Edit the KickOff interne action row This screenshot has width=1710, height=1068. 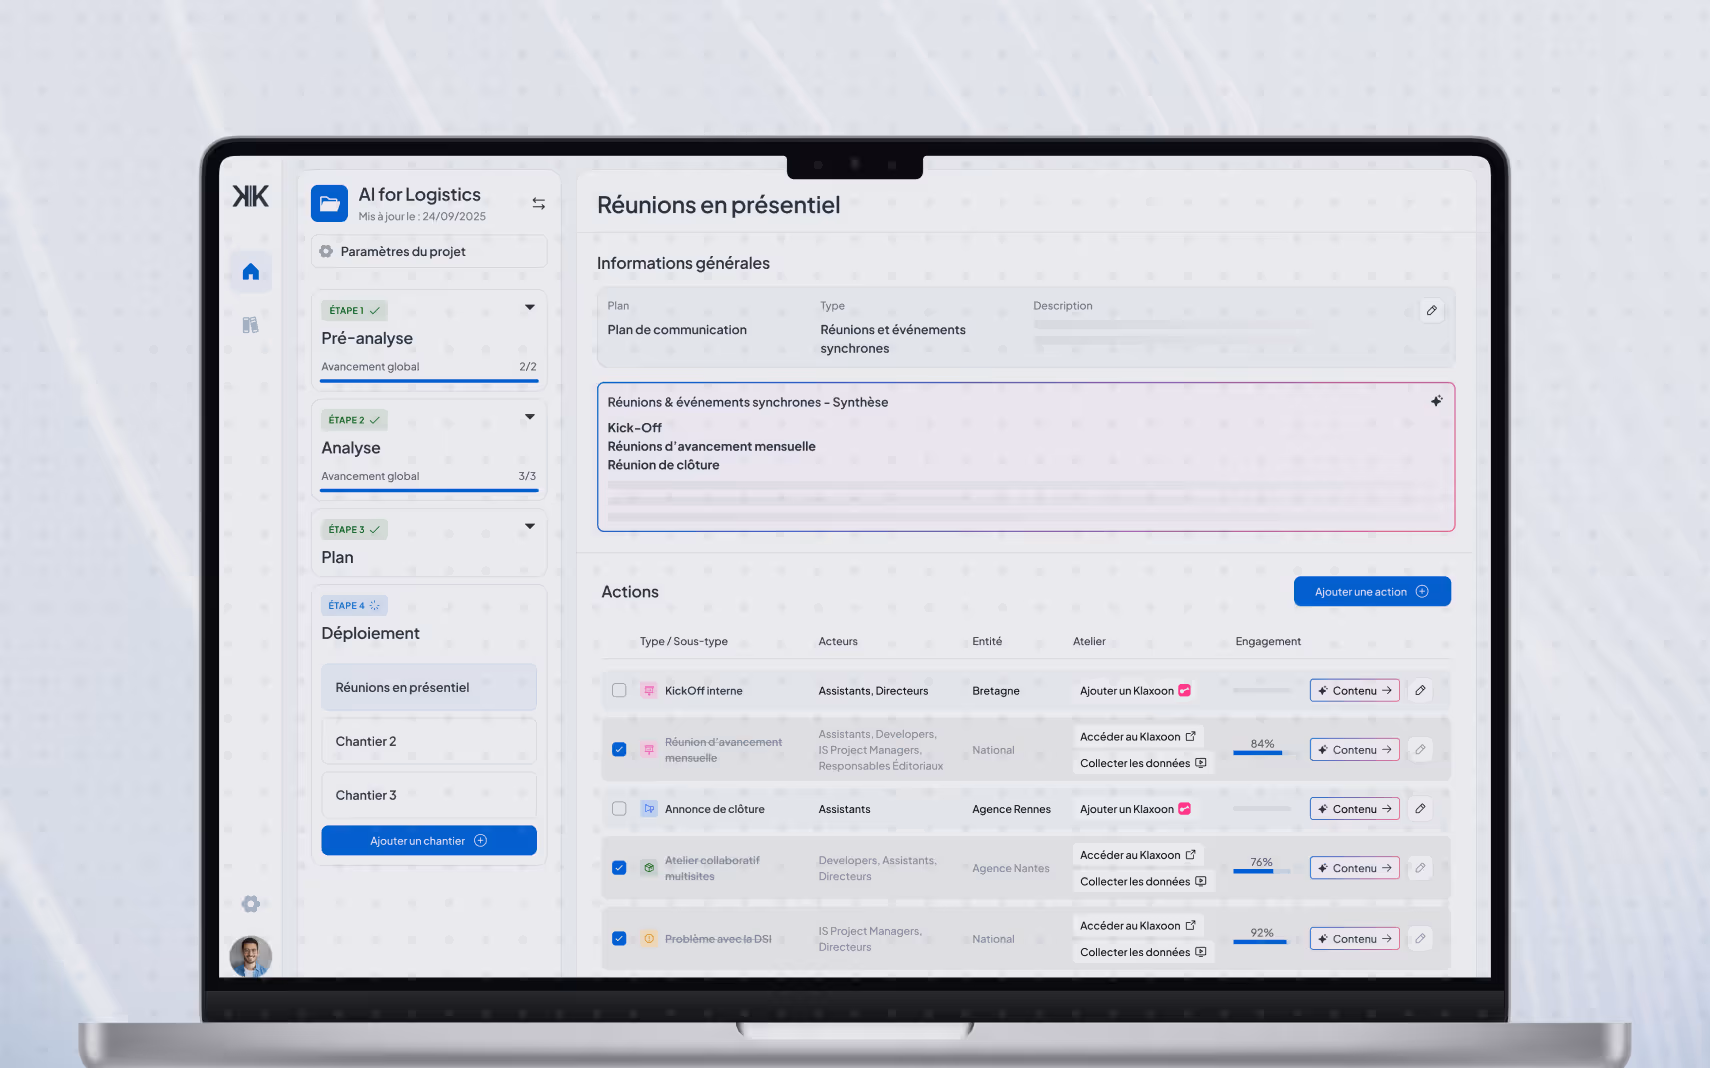(x=1420, y=690)
